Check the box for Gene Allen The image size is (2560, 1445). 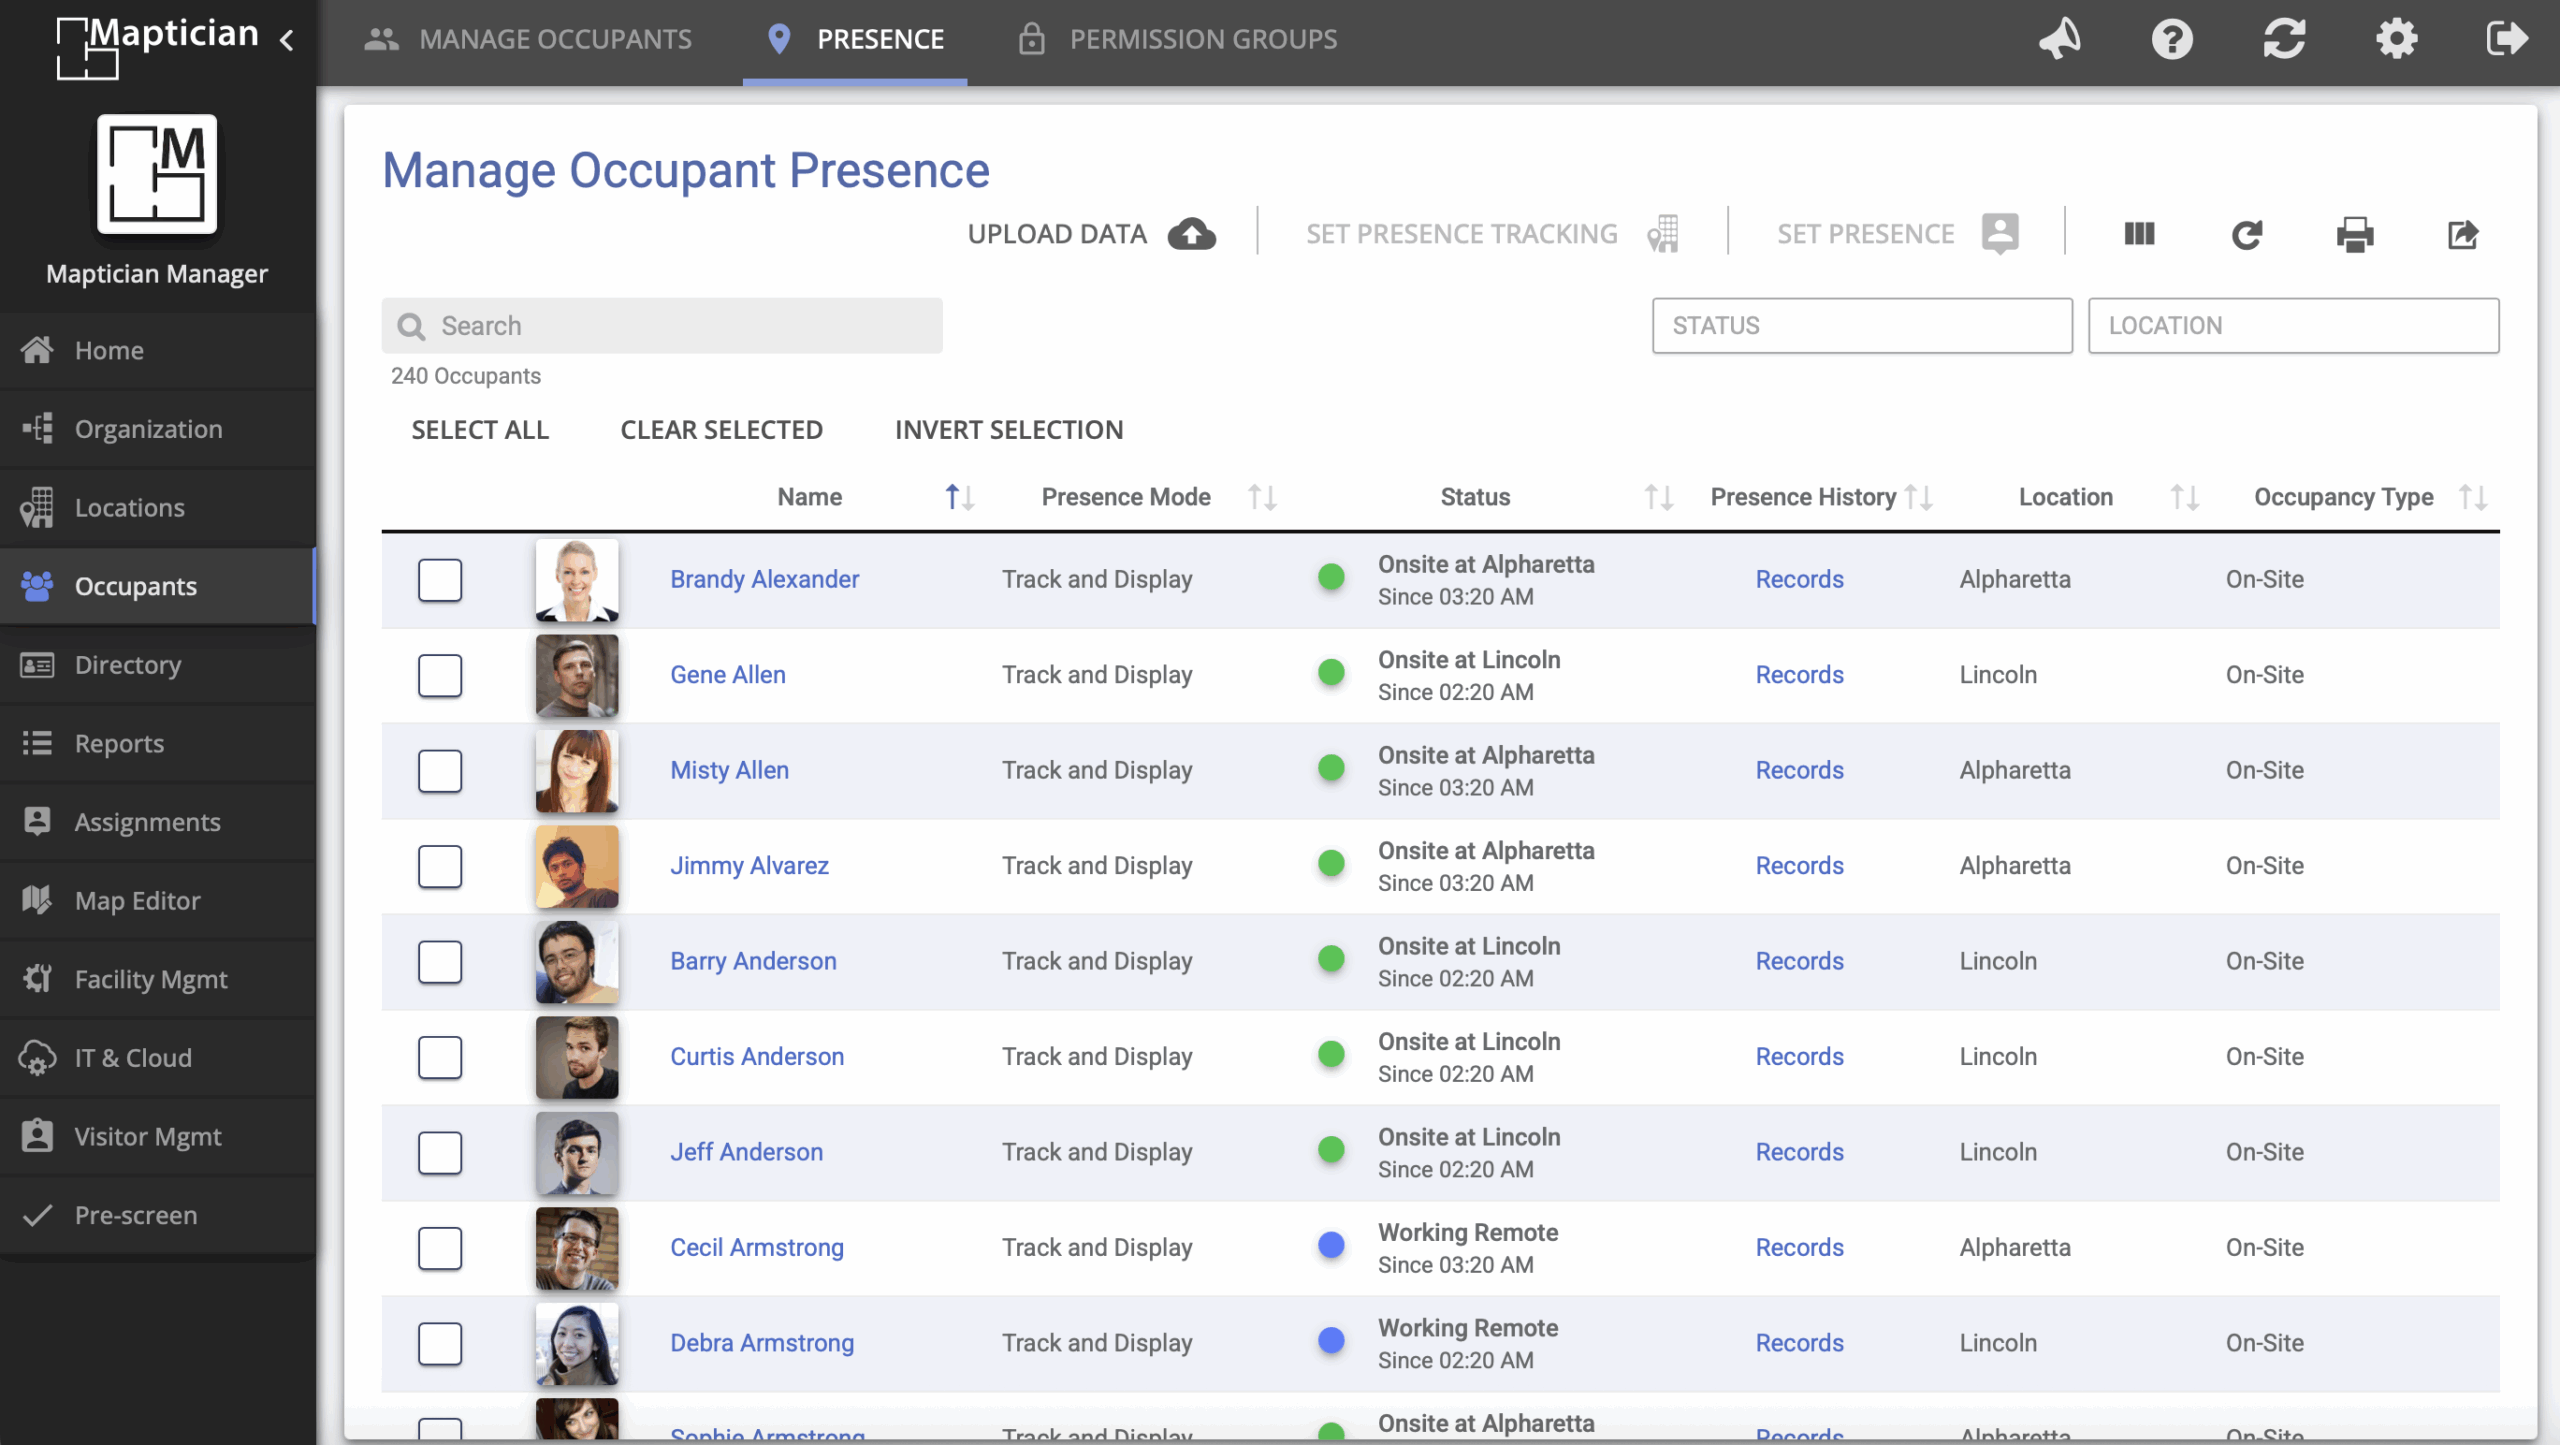[x=440, y=676]
